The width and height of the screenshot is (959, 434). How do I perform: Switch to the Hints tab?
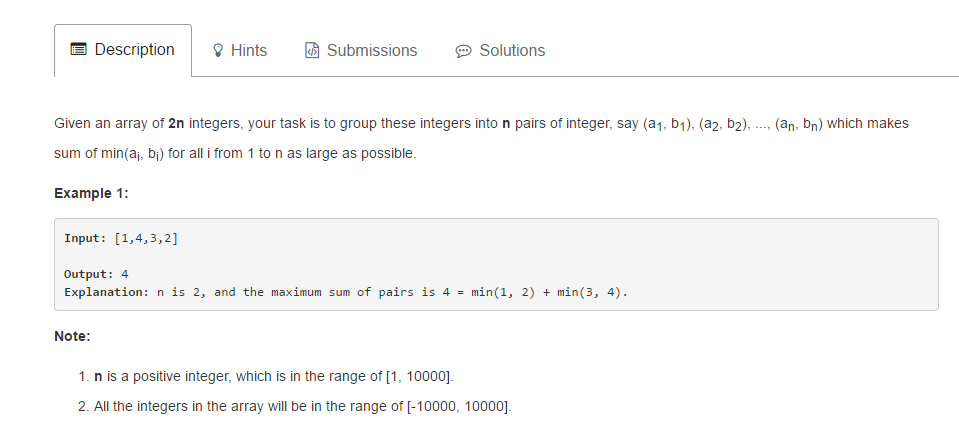coord(239,50)
